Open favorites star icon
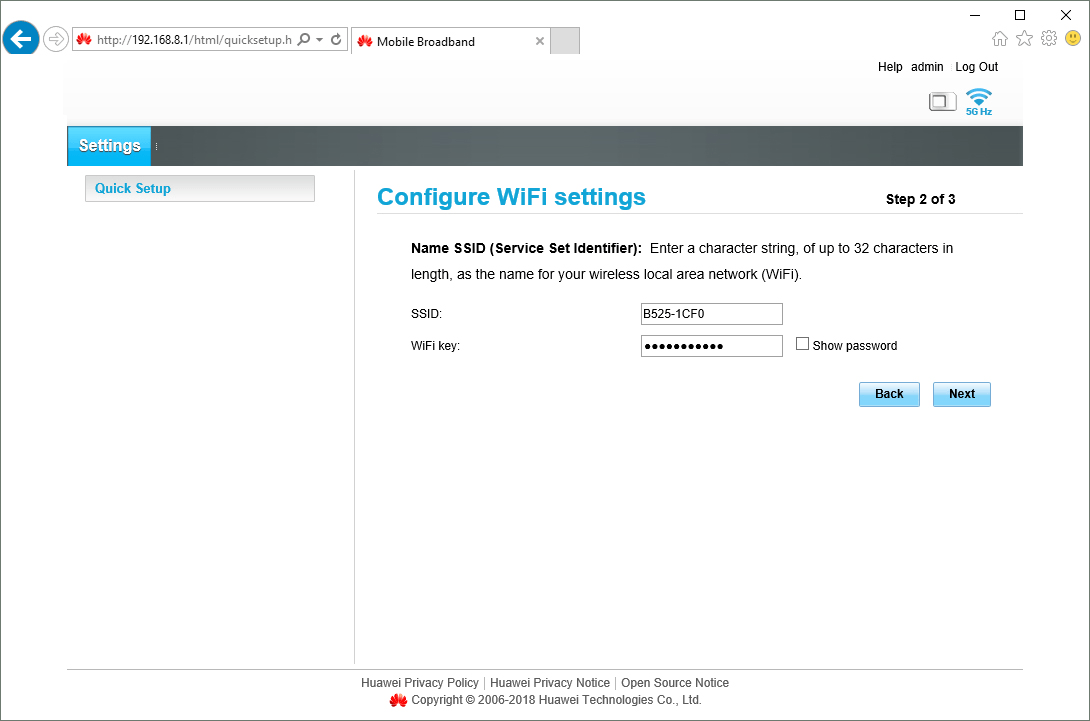This screenshot has width=1090, height=721. (1024, 39)
